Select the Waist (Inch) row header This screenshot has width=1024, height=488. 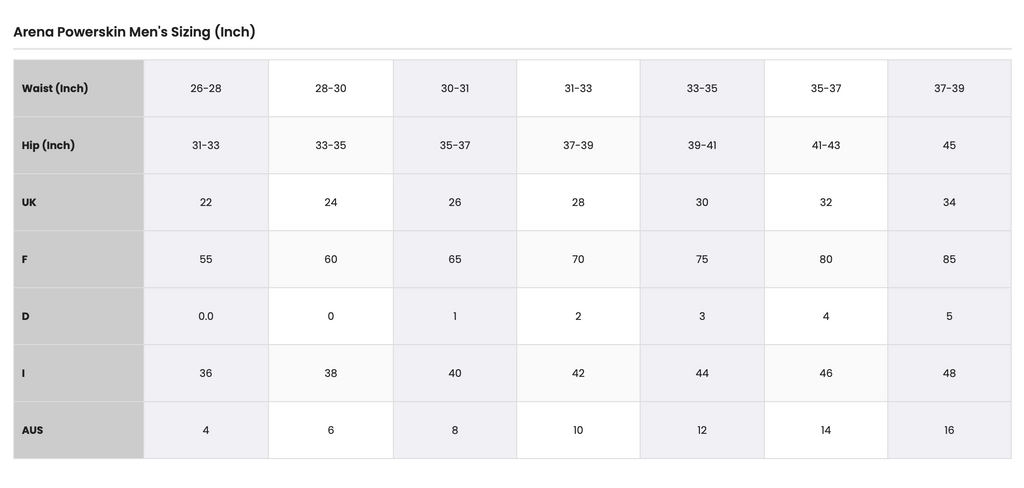78,88
